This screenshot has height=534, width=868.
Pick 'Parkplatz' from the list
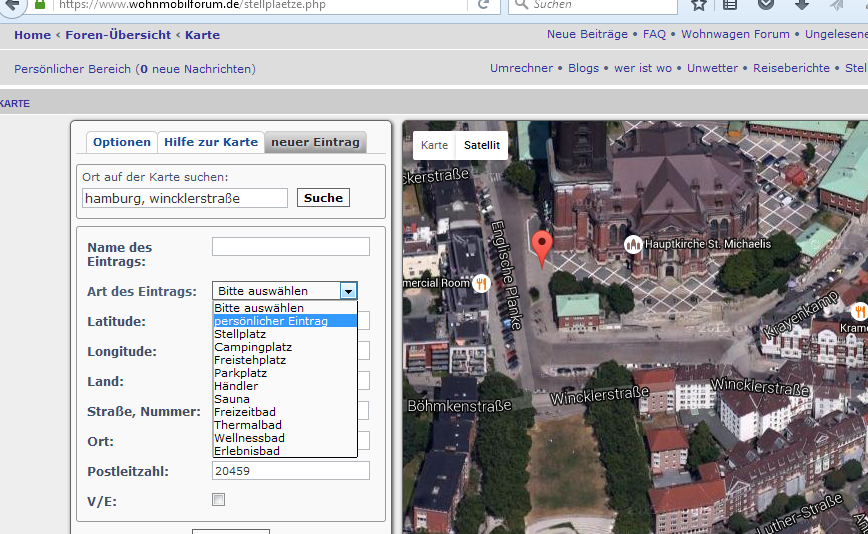click(285, 373)
